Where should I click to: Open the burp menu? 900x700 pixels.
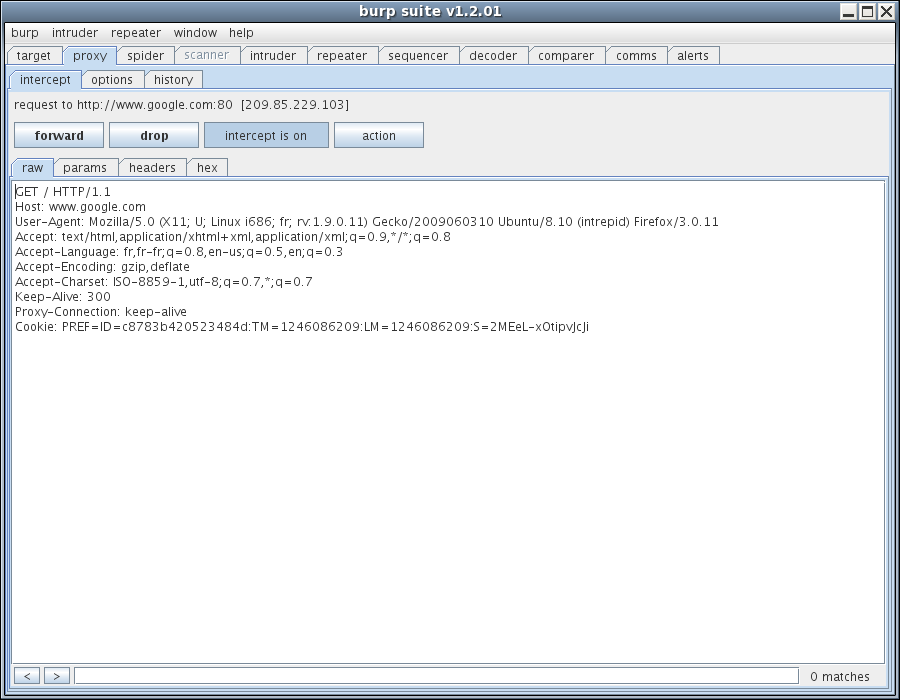click(x=25, y=33)
